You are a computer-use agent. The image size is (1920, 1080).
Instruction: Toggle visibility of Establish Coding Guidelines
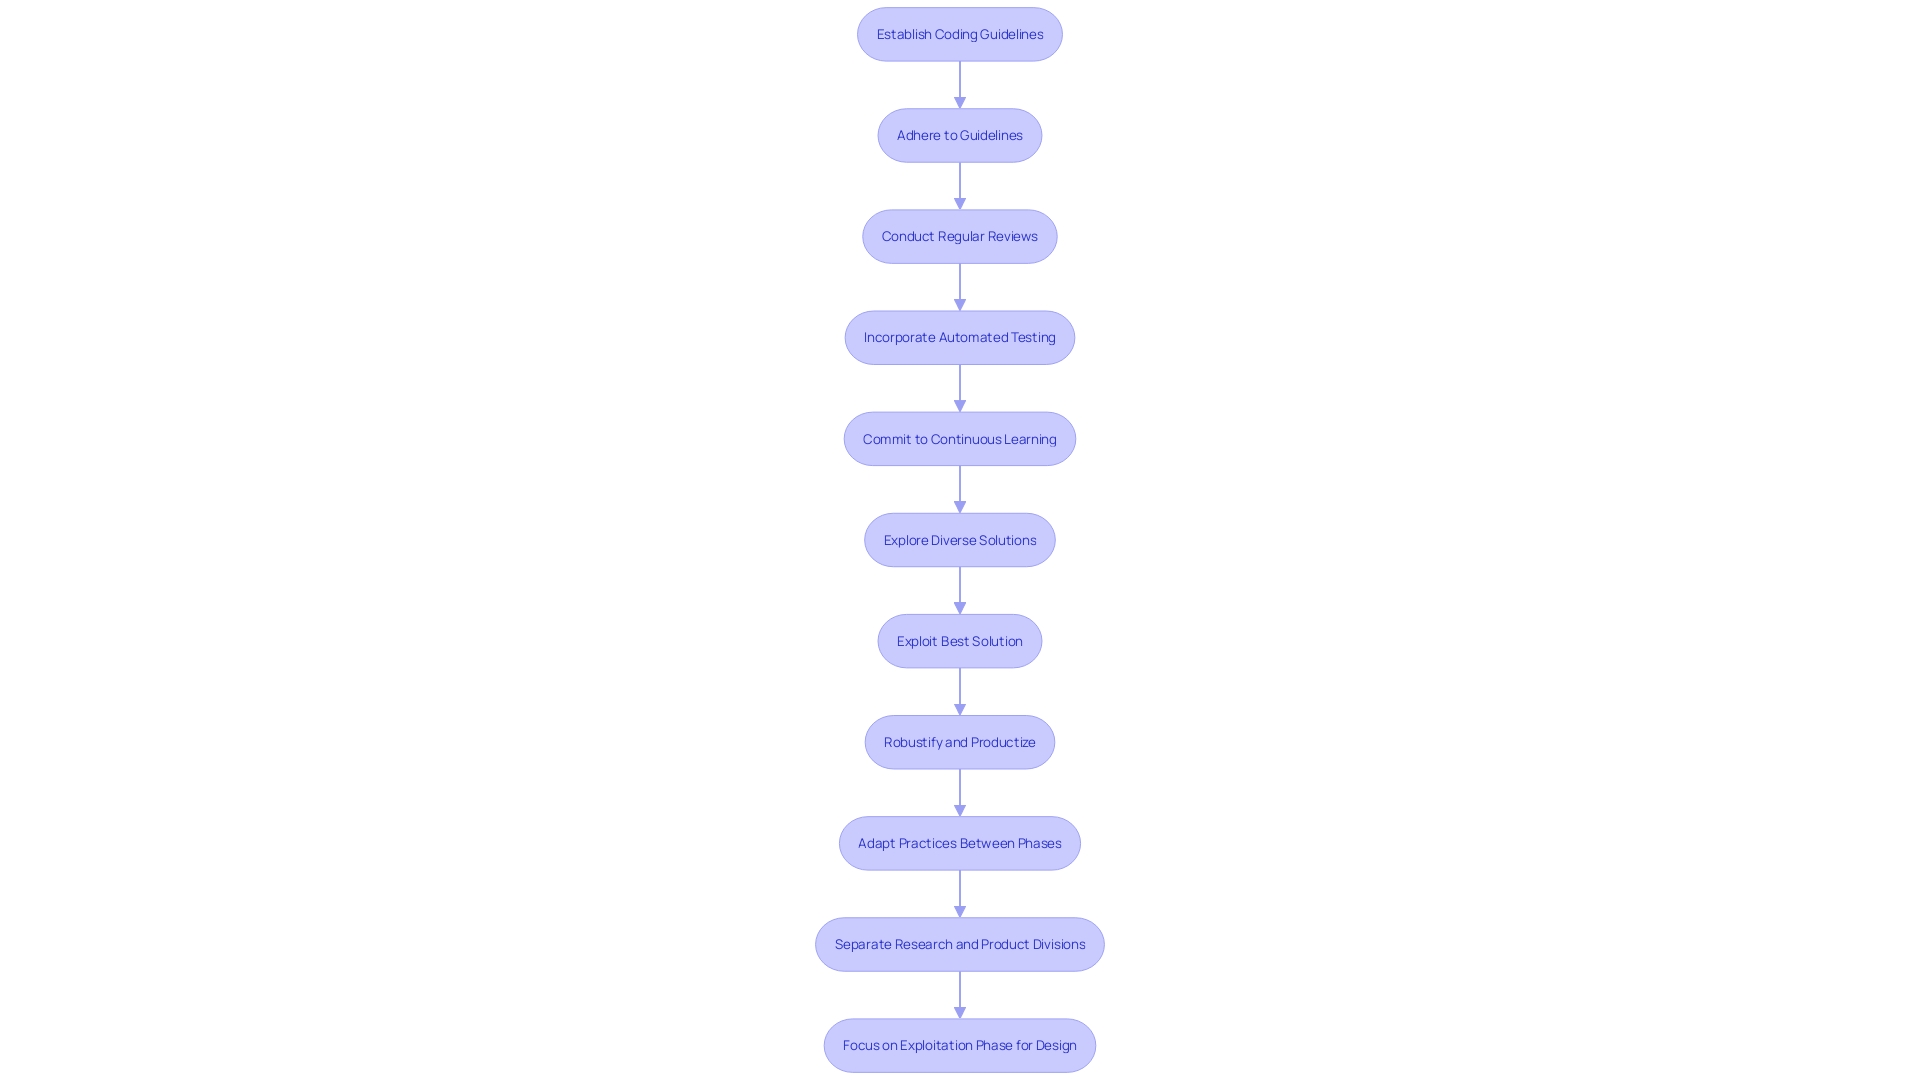(959, 33)
